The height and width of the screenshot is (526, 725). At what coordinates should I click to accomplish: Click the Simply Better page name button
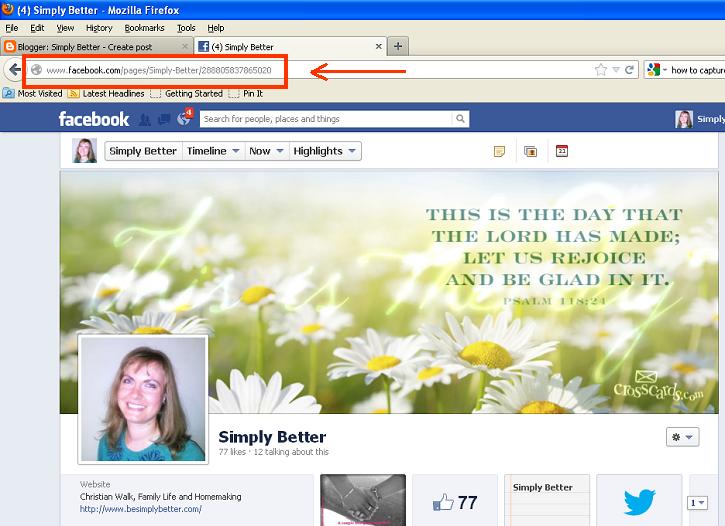(x=143, y=151)
